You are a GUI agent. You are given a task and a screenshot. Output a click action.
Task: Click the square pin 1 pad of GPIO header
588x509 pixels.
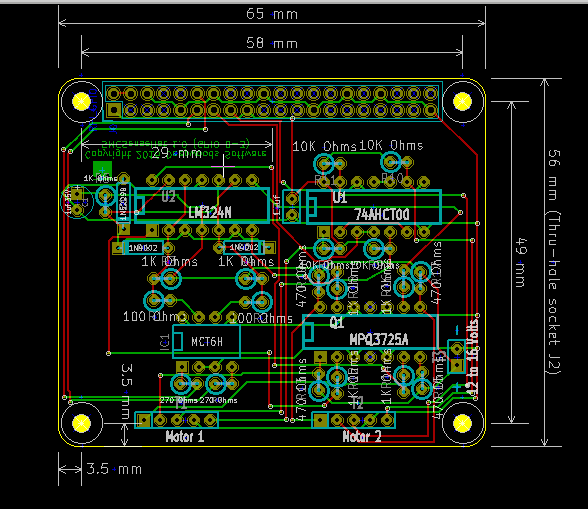coord(114,110)
